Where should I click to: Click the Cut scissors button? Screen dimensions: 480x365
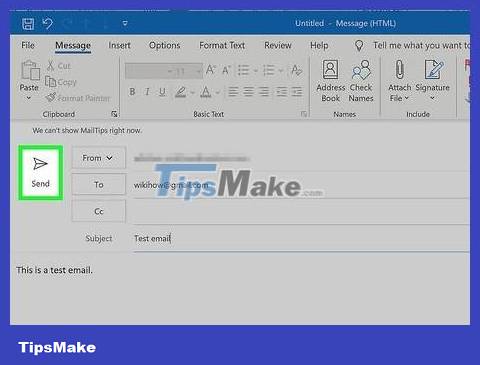[58, 66]
